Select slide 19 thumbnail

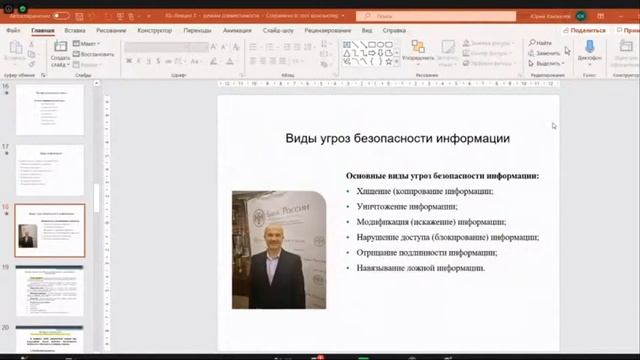coord(50,291)
